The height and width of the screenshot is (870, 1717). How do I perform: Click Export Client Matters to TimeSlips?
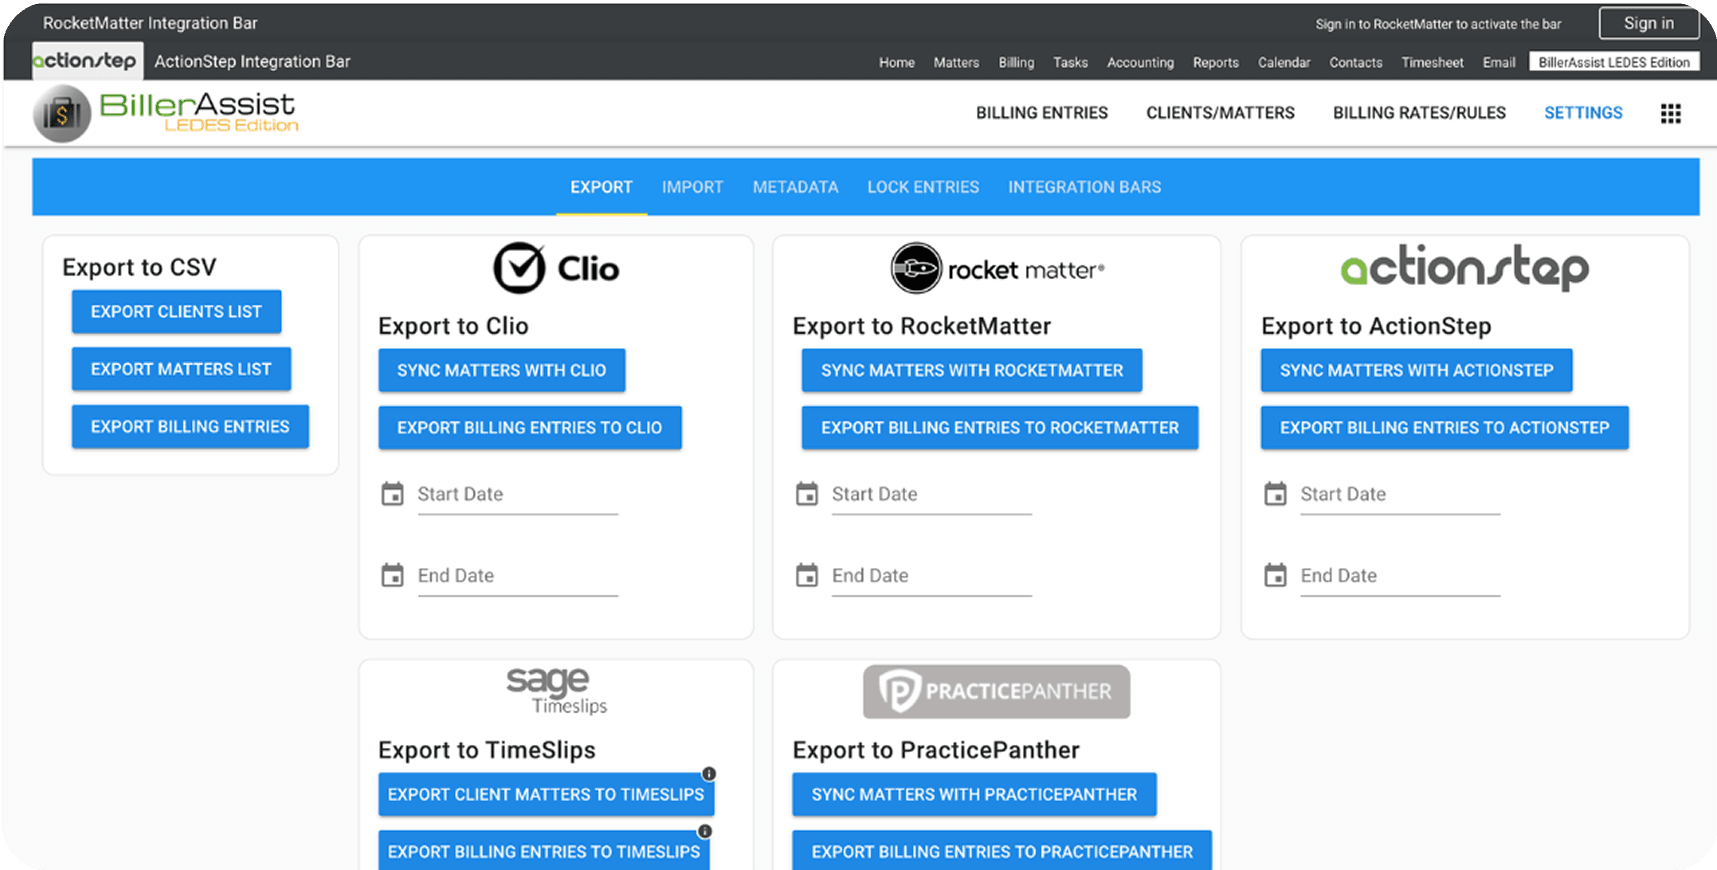tap(546, 794)
